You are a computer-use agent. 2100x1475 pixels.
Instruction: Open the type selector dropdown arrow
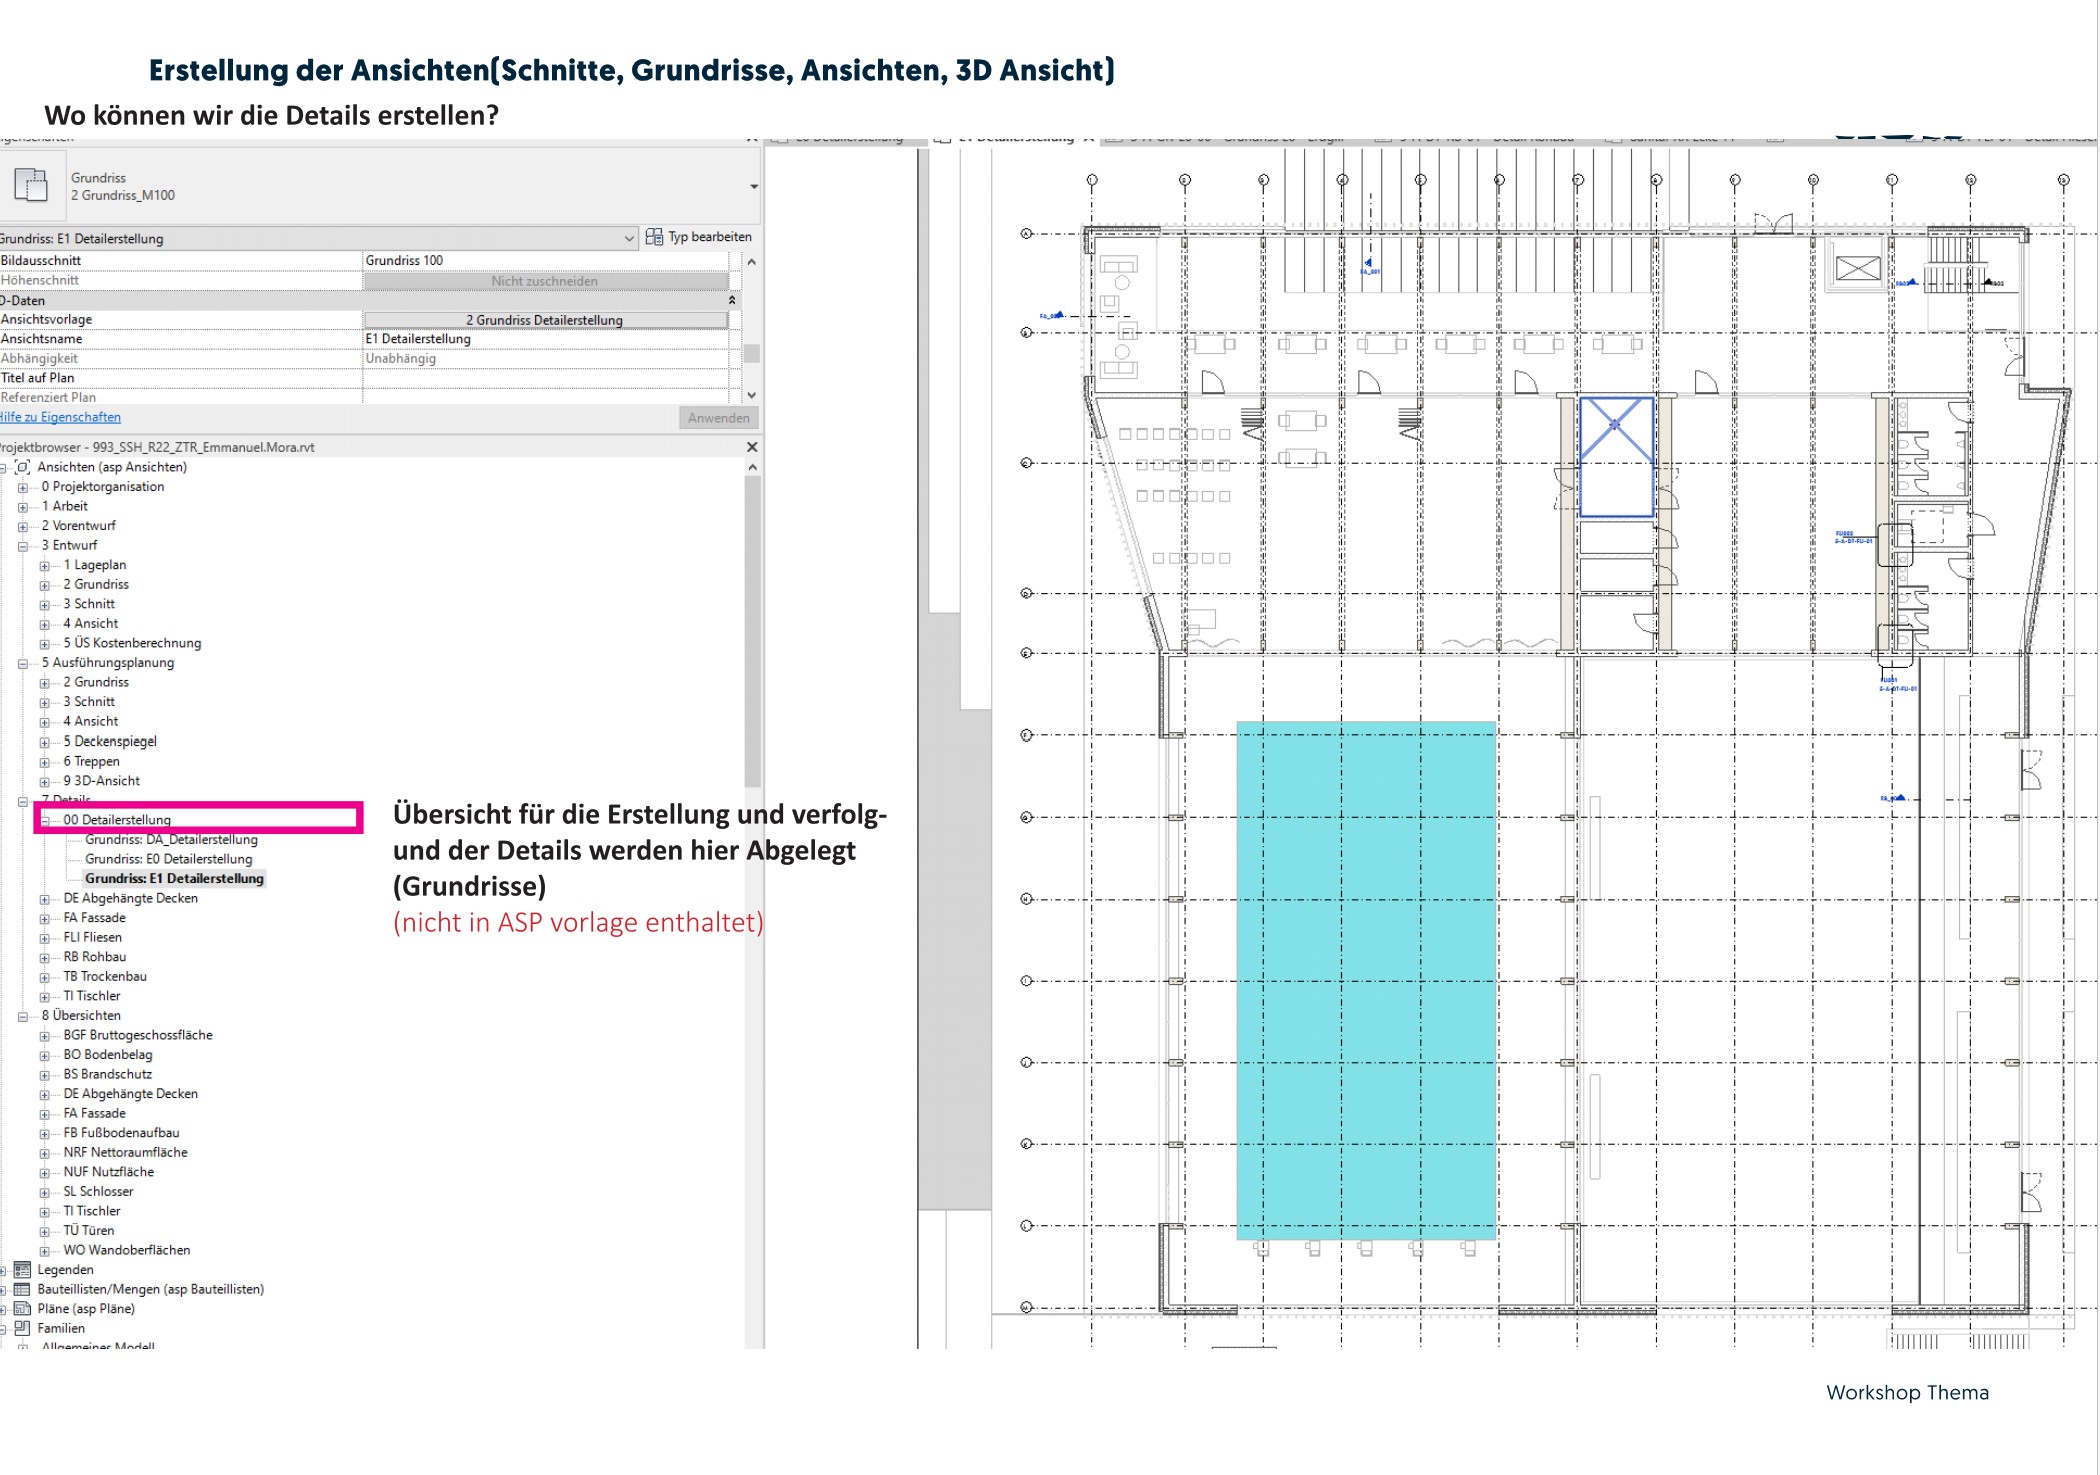(753, 187)
